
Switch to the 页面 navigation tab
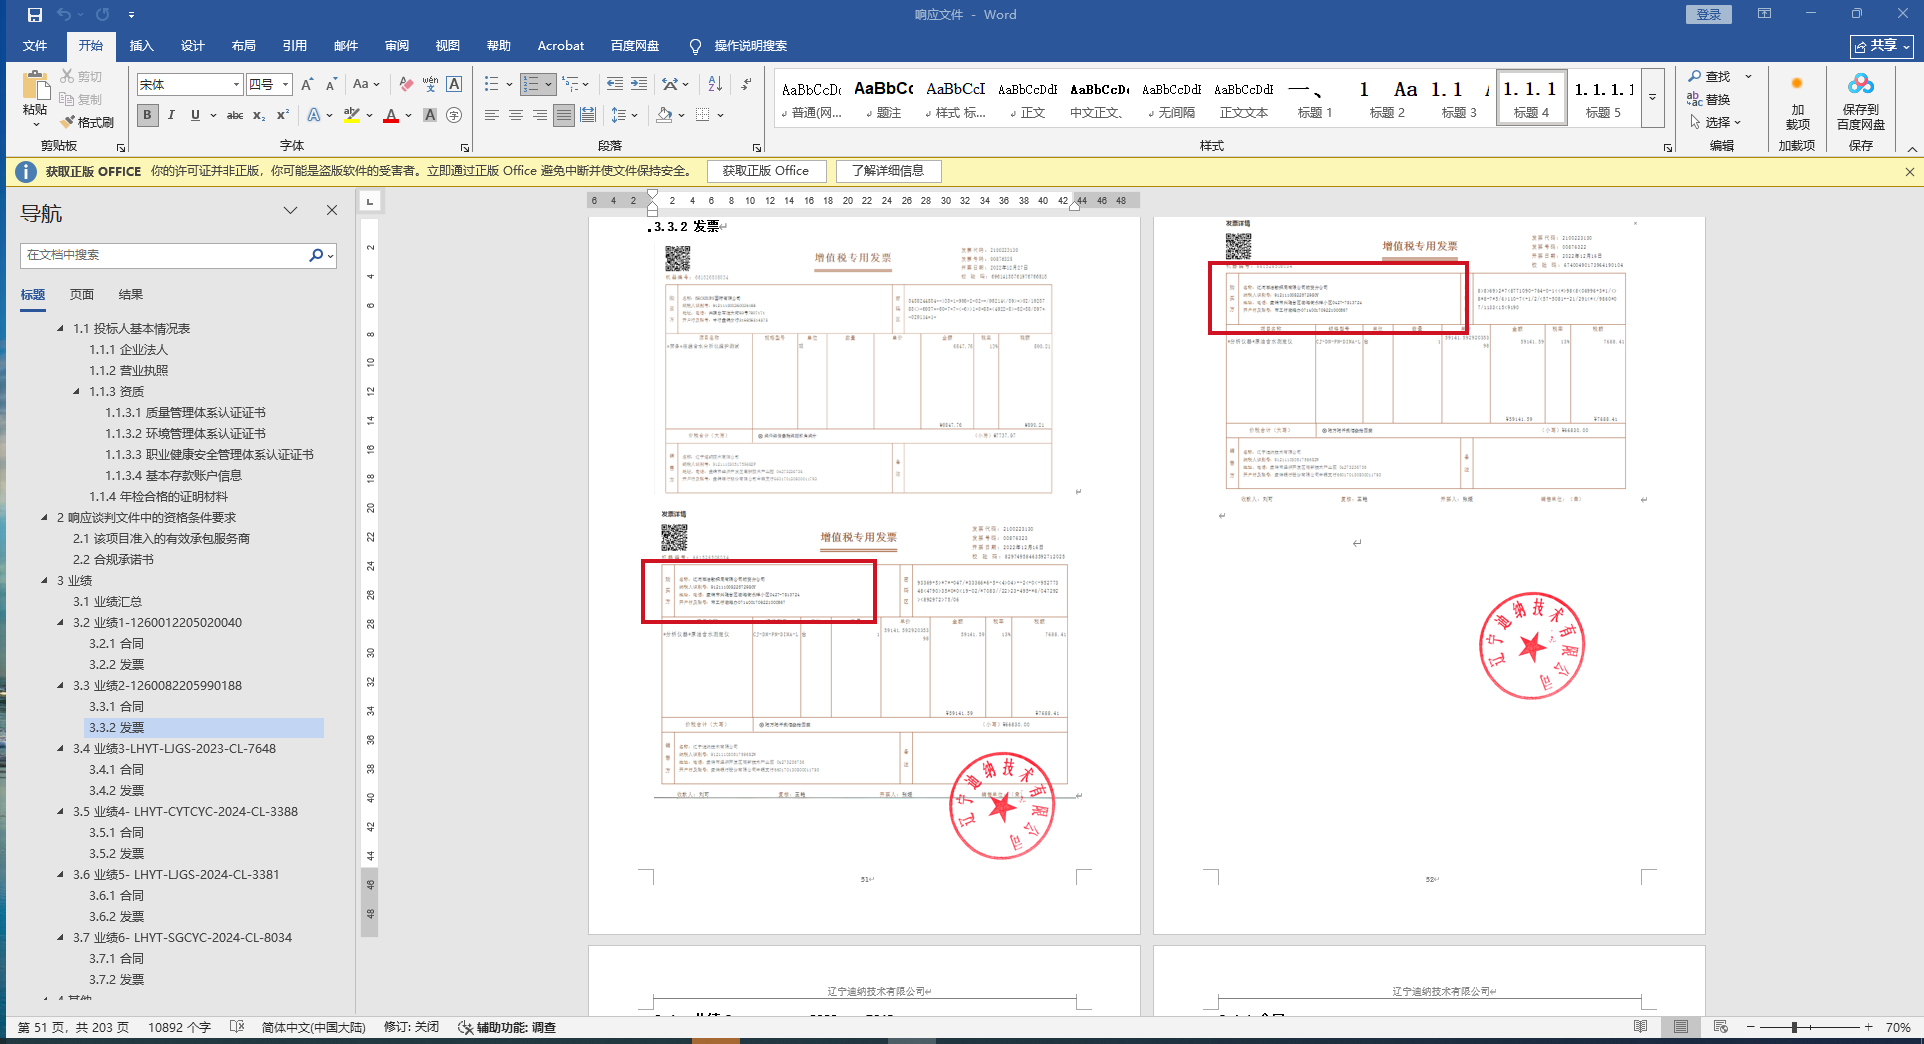(x=82, y=295)
